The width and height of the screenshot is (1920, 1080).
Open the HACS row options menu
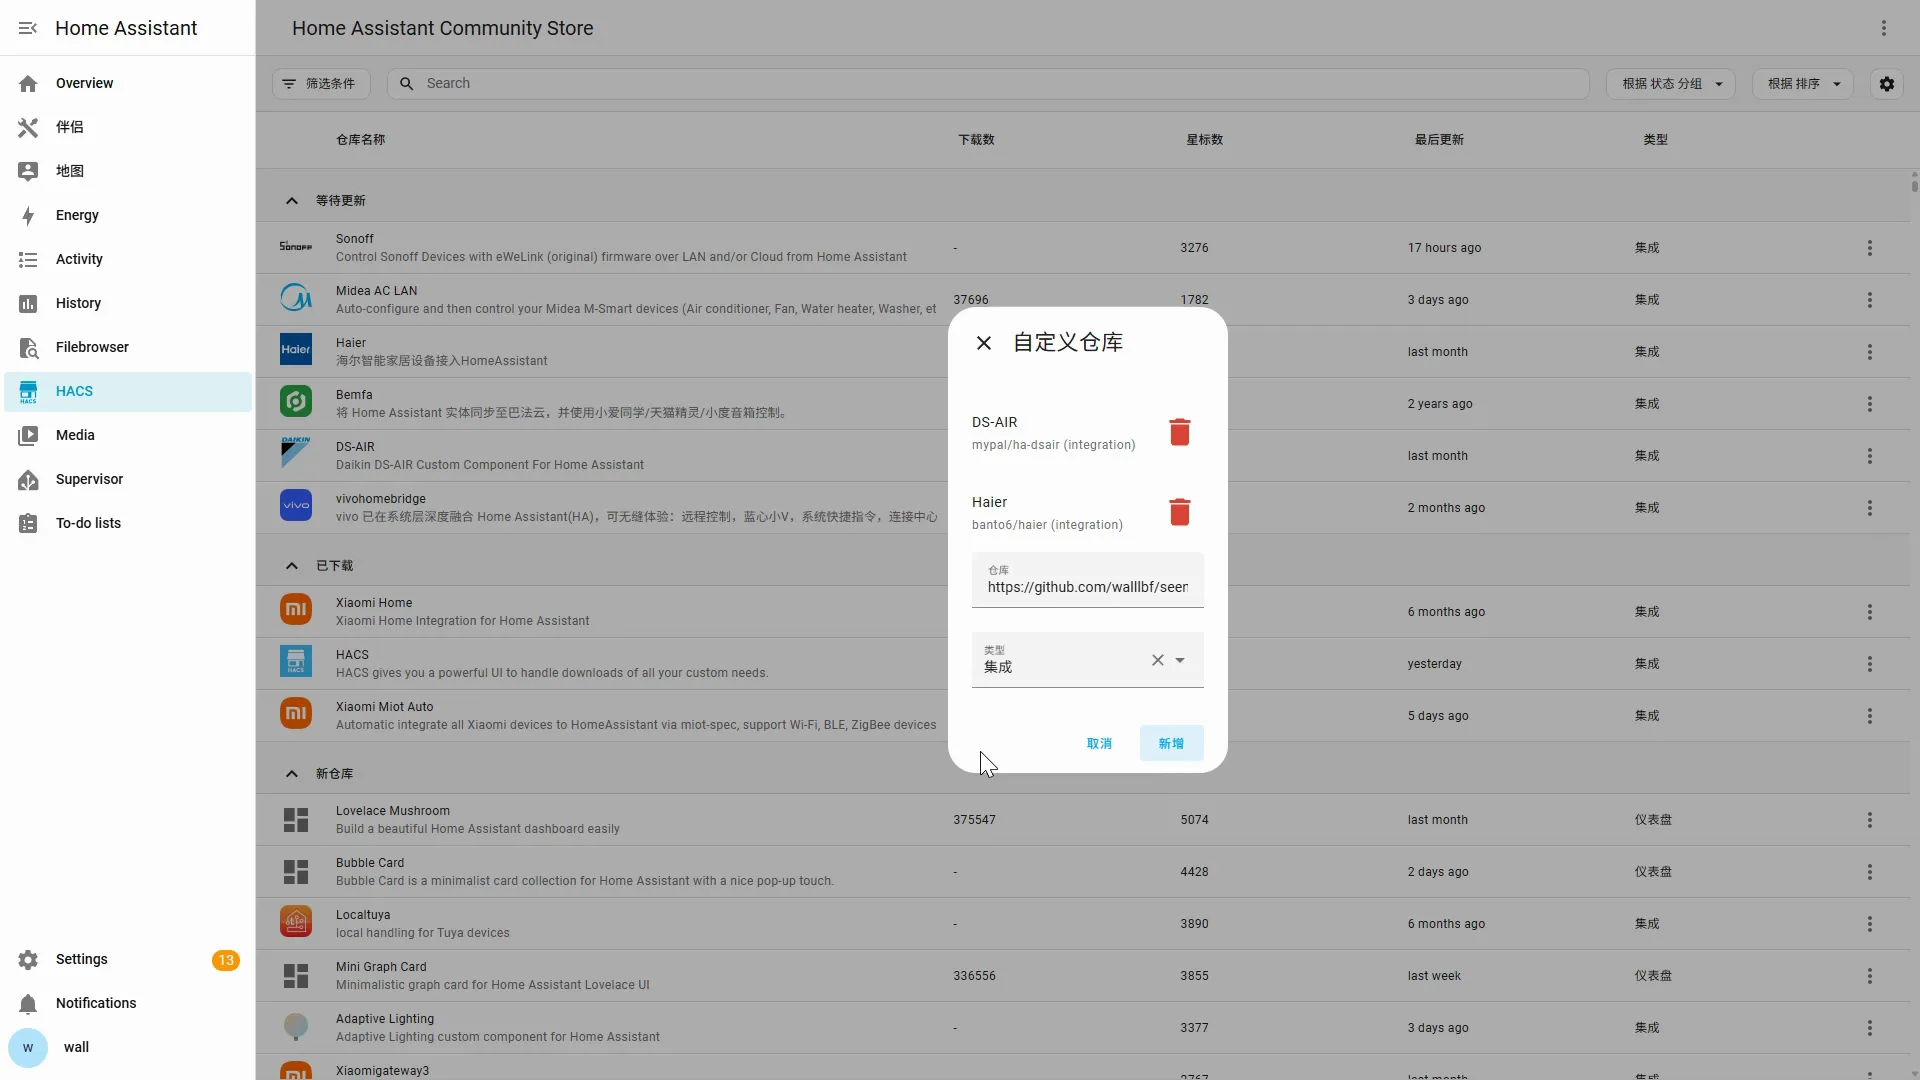tap(1870, 664)
